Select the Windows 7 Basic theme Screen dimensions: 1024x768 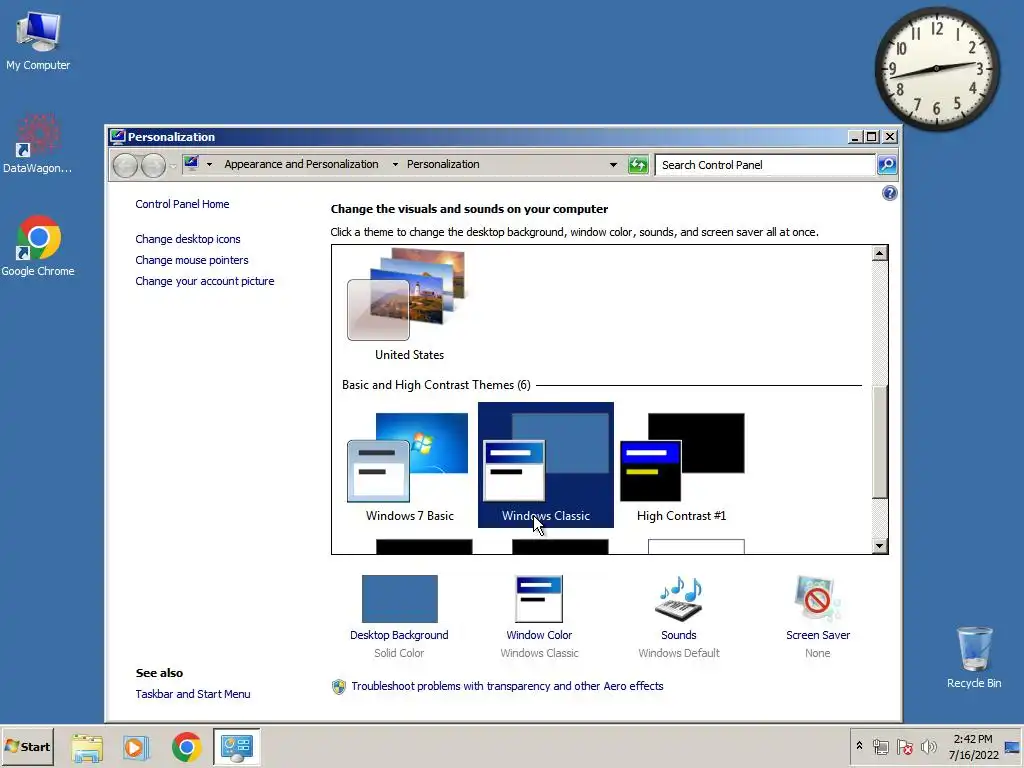click(409, 466)
